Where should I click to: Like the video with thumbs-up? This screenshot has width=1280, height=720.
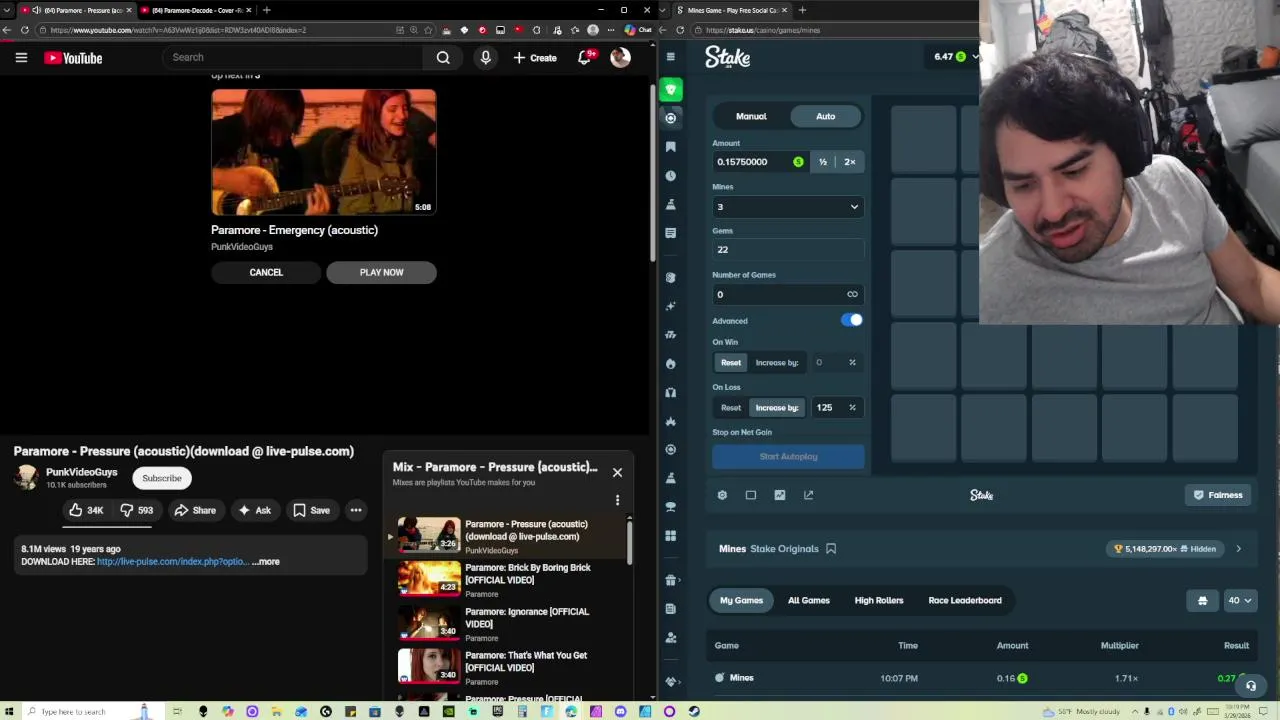[85, 510]
